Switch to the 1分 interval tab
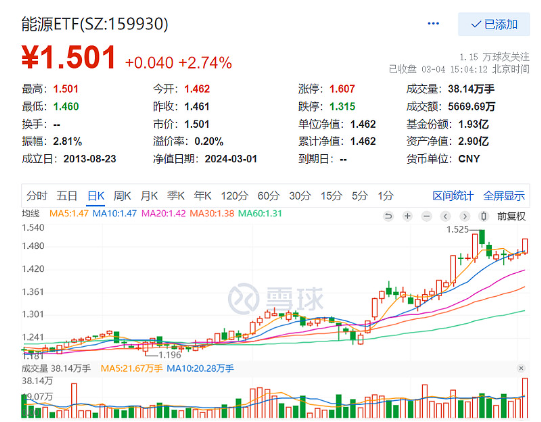The width and height of the screenshot is (541, 422). coord(385,196)
